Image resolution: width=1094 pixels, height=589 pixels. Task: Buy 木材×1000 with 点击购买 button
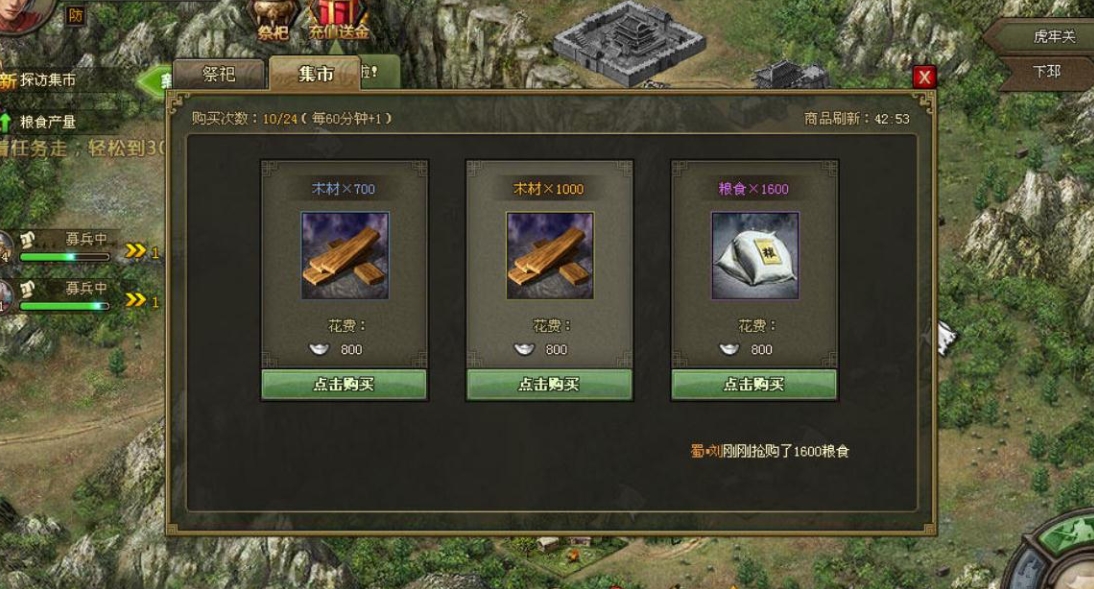click(549, 385)
